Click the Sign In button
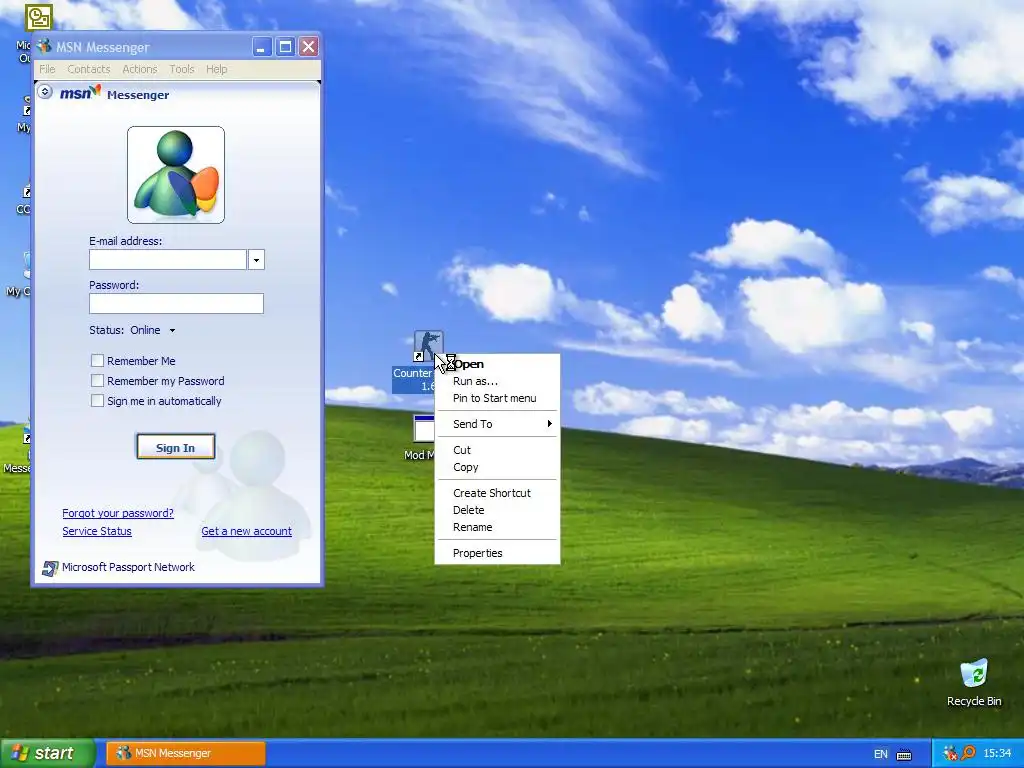The image size is (1024, 768). tap(176, 447)
